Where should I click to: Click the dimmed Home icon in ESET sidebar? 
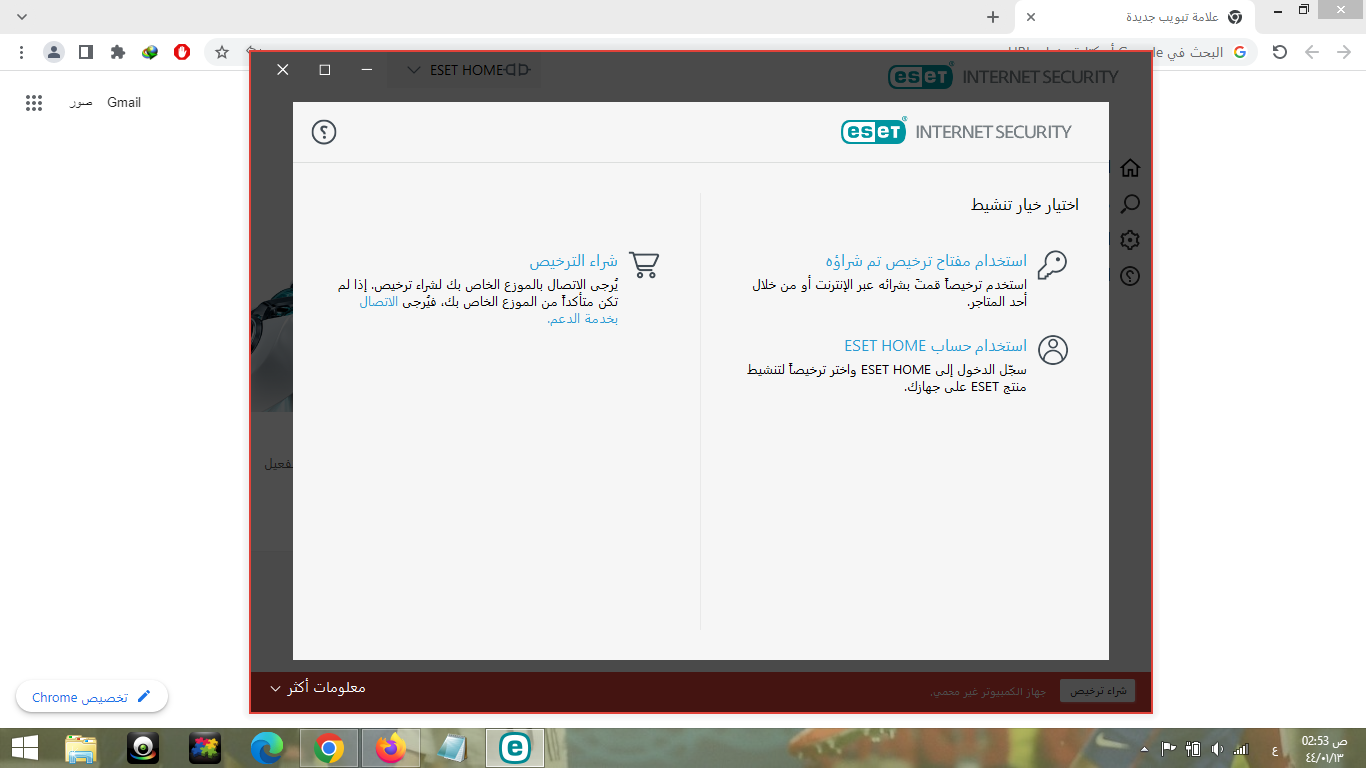(1130, 168)
